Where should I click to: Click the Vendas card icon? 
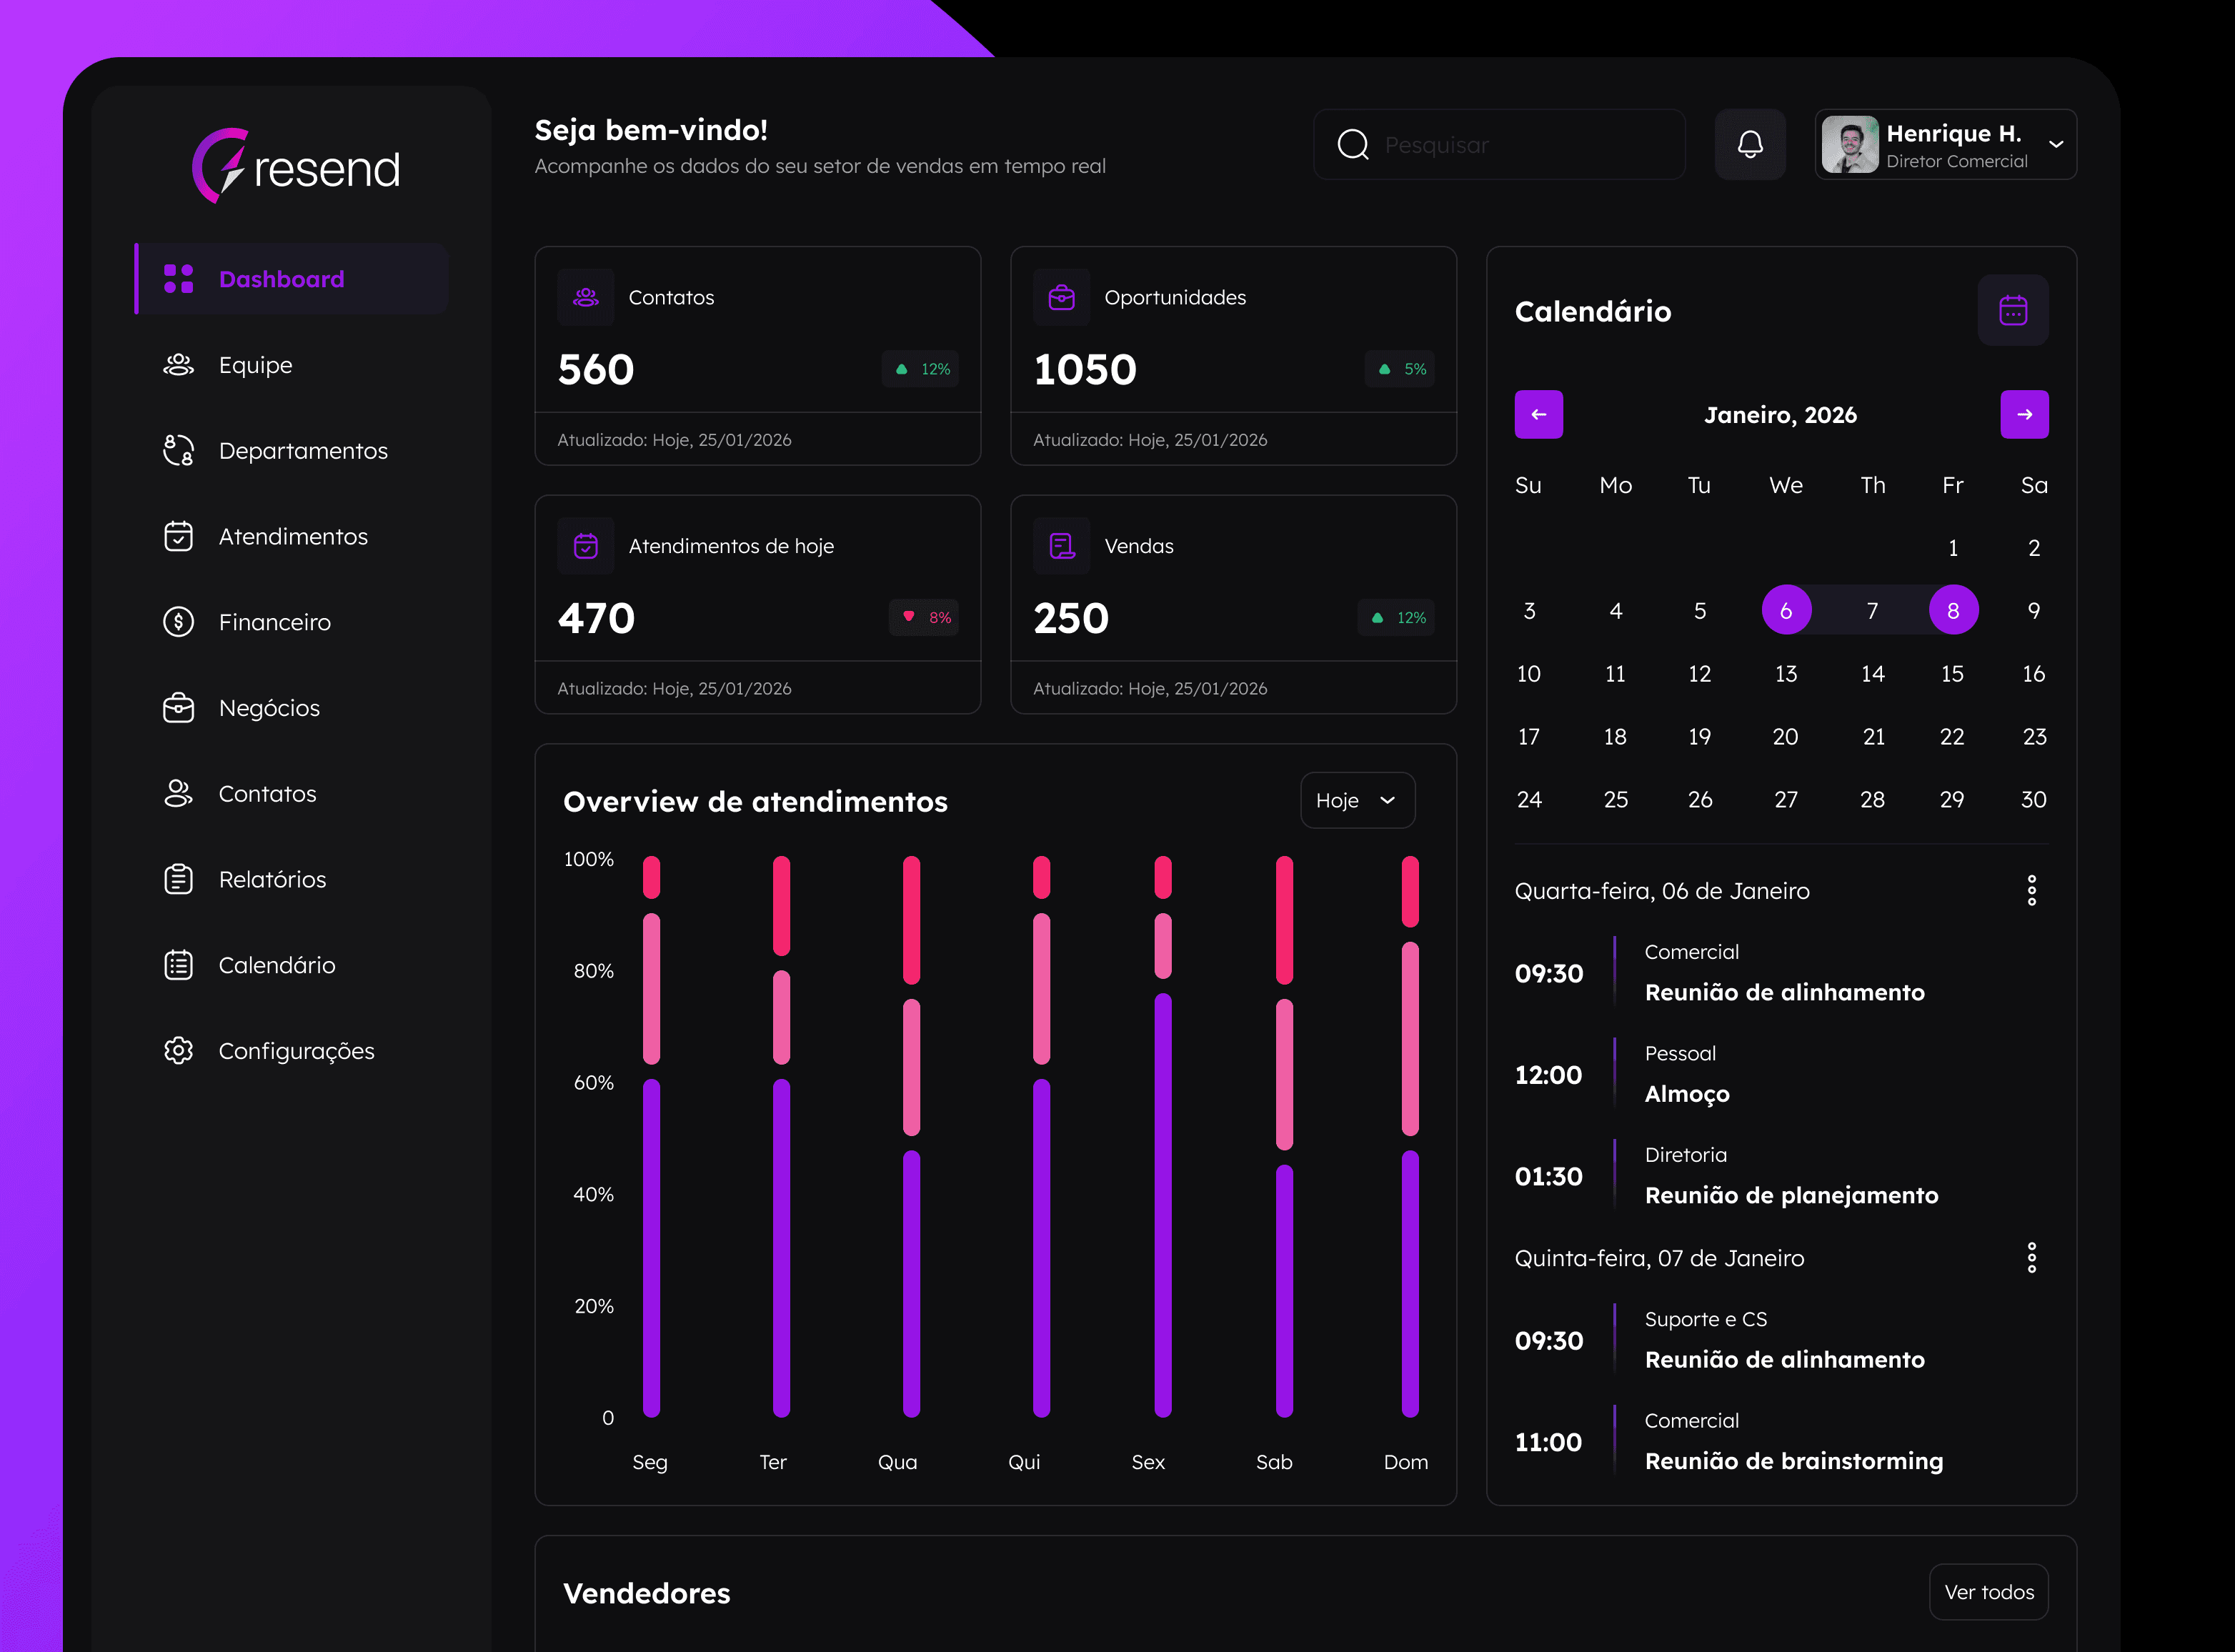coord(1061,546)
